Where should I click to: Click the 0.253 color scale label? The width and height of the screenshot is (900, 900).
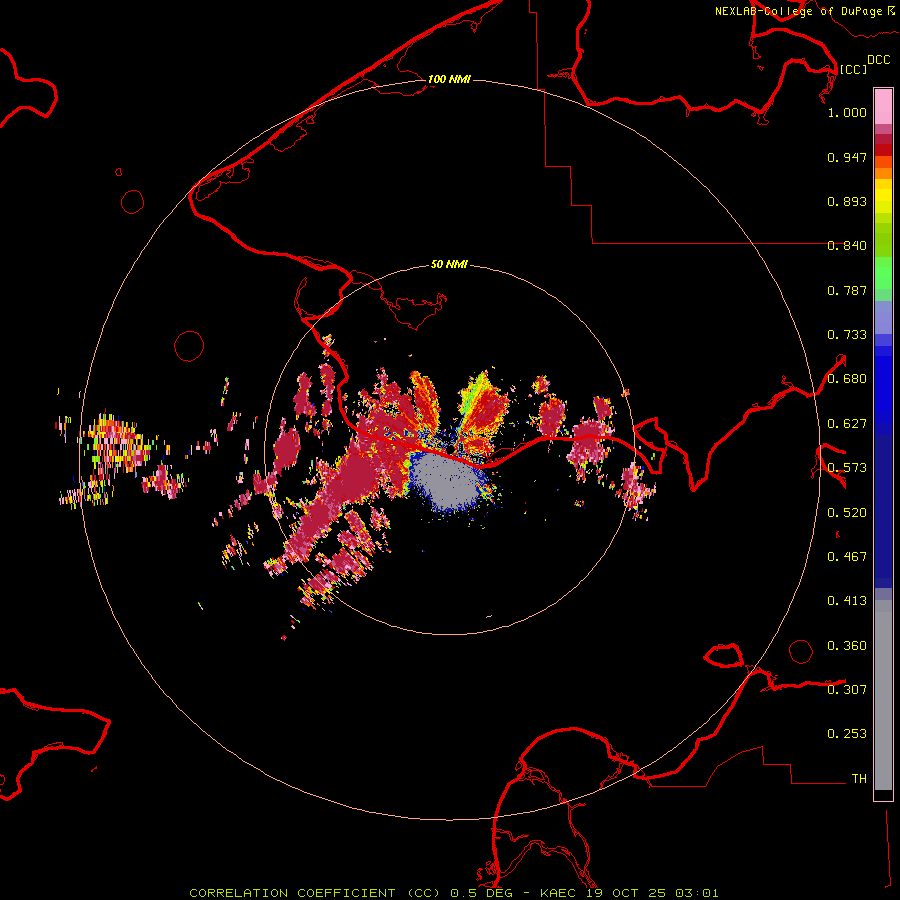tap(847, 734)
